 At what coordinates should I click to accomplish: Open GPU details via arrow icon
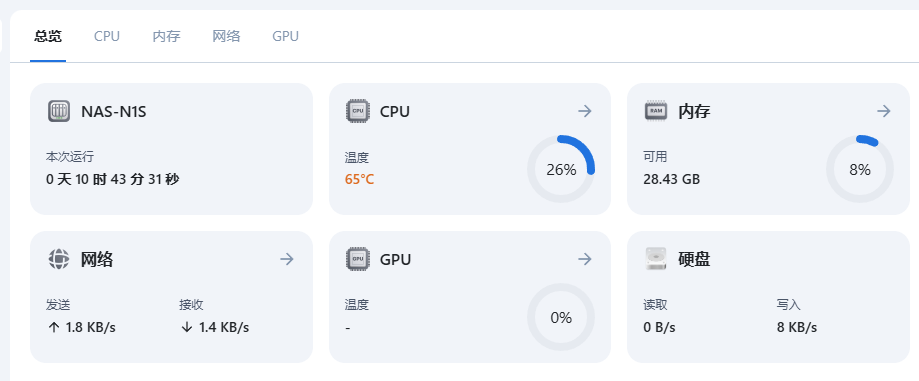tap(584, 258)
